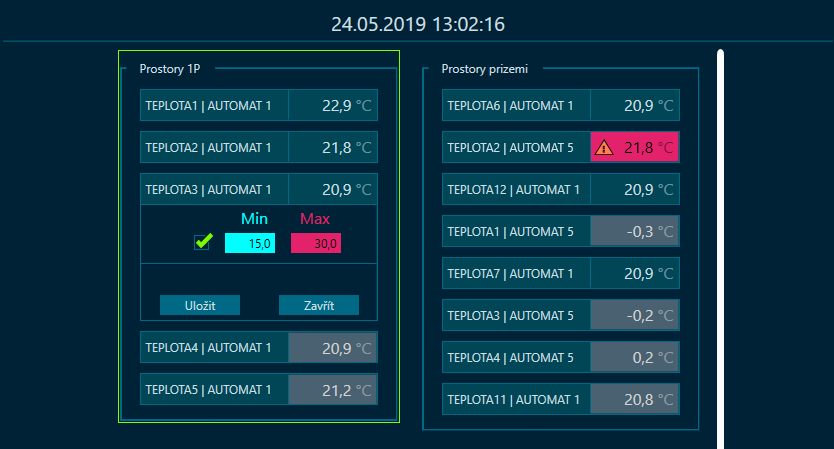This screenshot has height=449, width=834.
Task: Click the cyan Min value field 15,0
Action: pyautogui.click(x=250, y=243)
